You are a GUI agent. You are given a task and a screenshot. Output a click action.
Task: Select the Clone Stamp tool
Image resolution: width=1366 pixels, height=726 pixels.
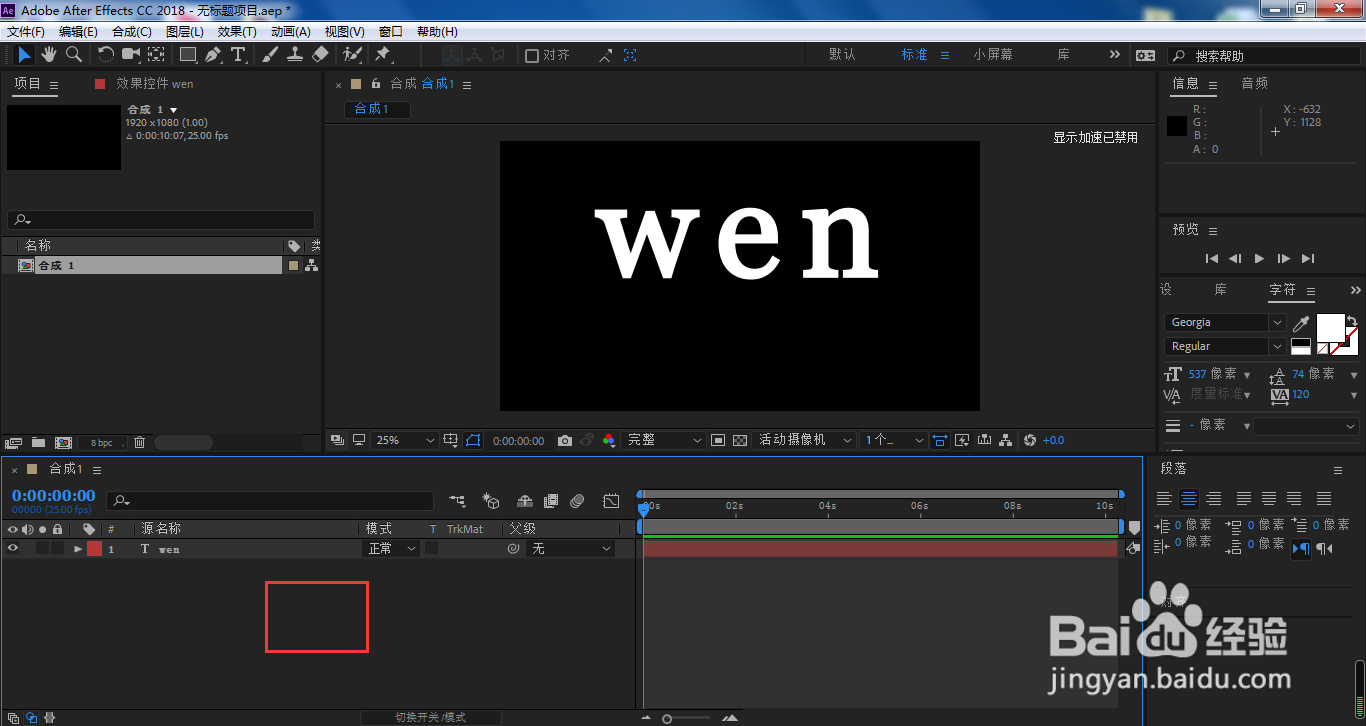pyautogui.click(x=295, y=55)
